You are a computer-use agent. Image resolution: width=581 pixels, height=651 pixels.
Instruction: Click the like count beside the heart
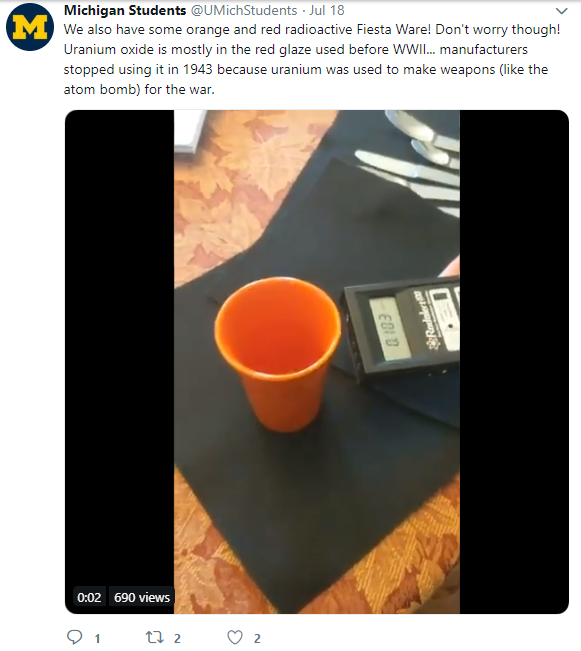tap(257, 639)
